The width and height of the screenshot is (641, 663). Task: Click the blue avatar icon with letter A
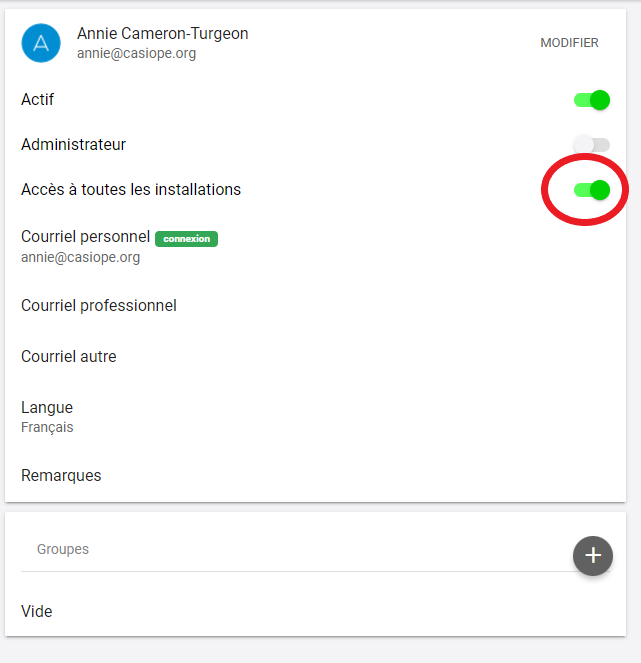(41, 43)
